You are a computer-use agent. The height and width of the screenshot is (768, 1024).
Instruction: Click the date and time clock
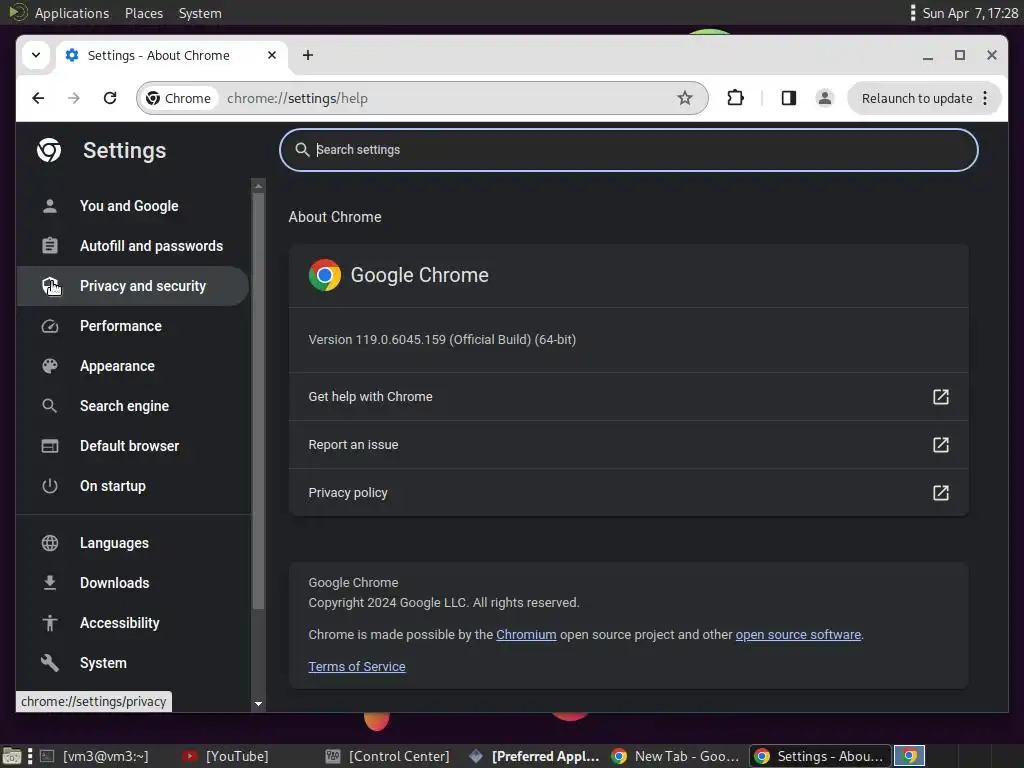970,13
